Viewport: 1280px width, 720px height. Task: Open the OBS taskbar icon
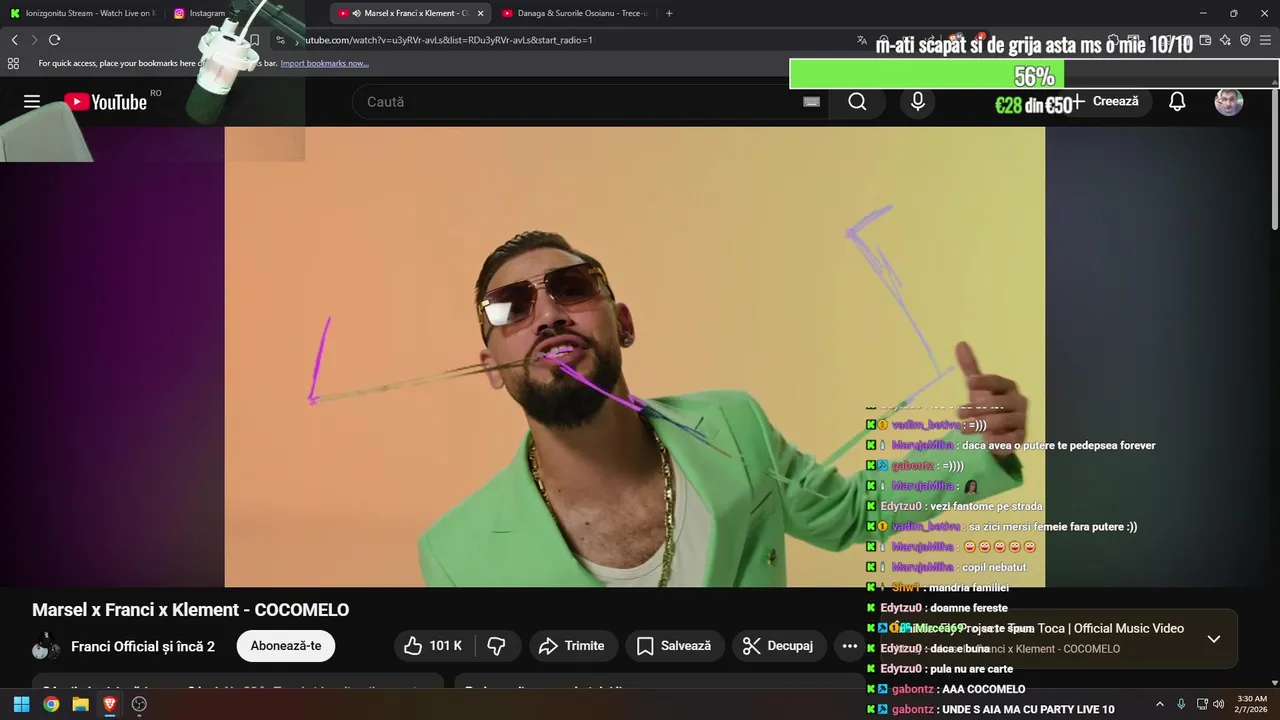tap(139, 704)
